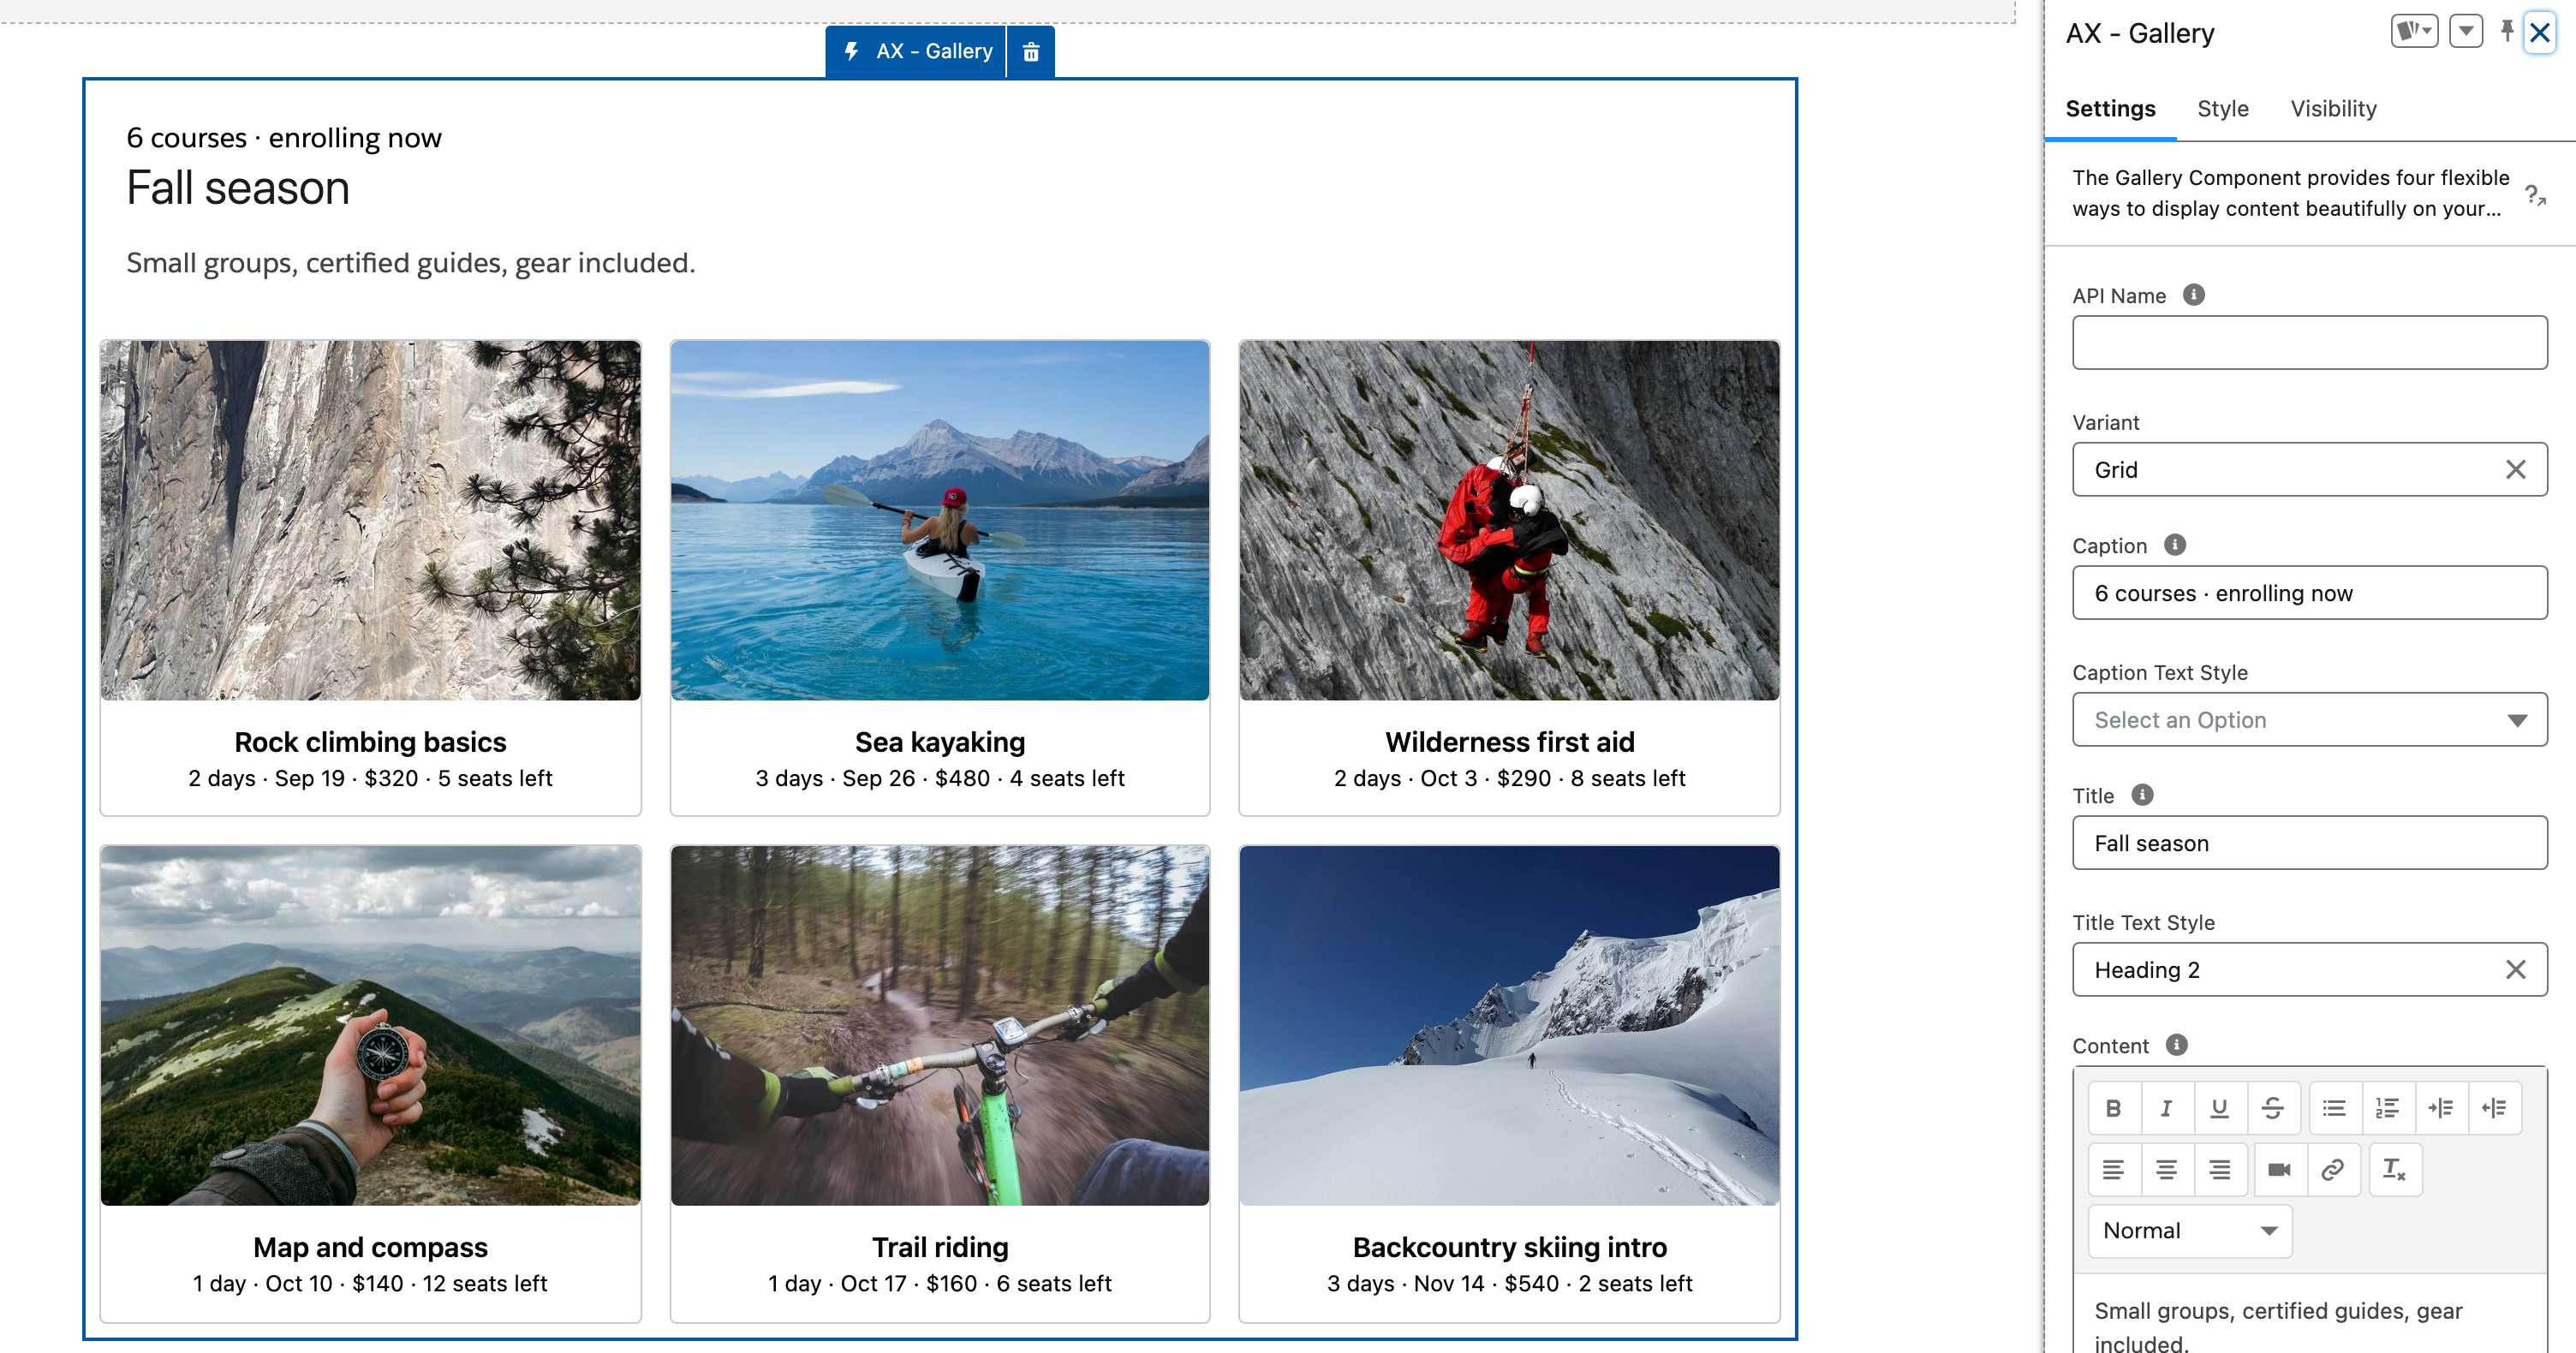Show Title info tooltip
Screen dimensions: 2576x1353
[x=2142, y=795]
